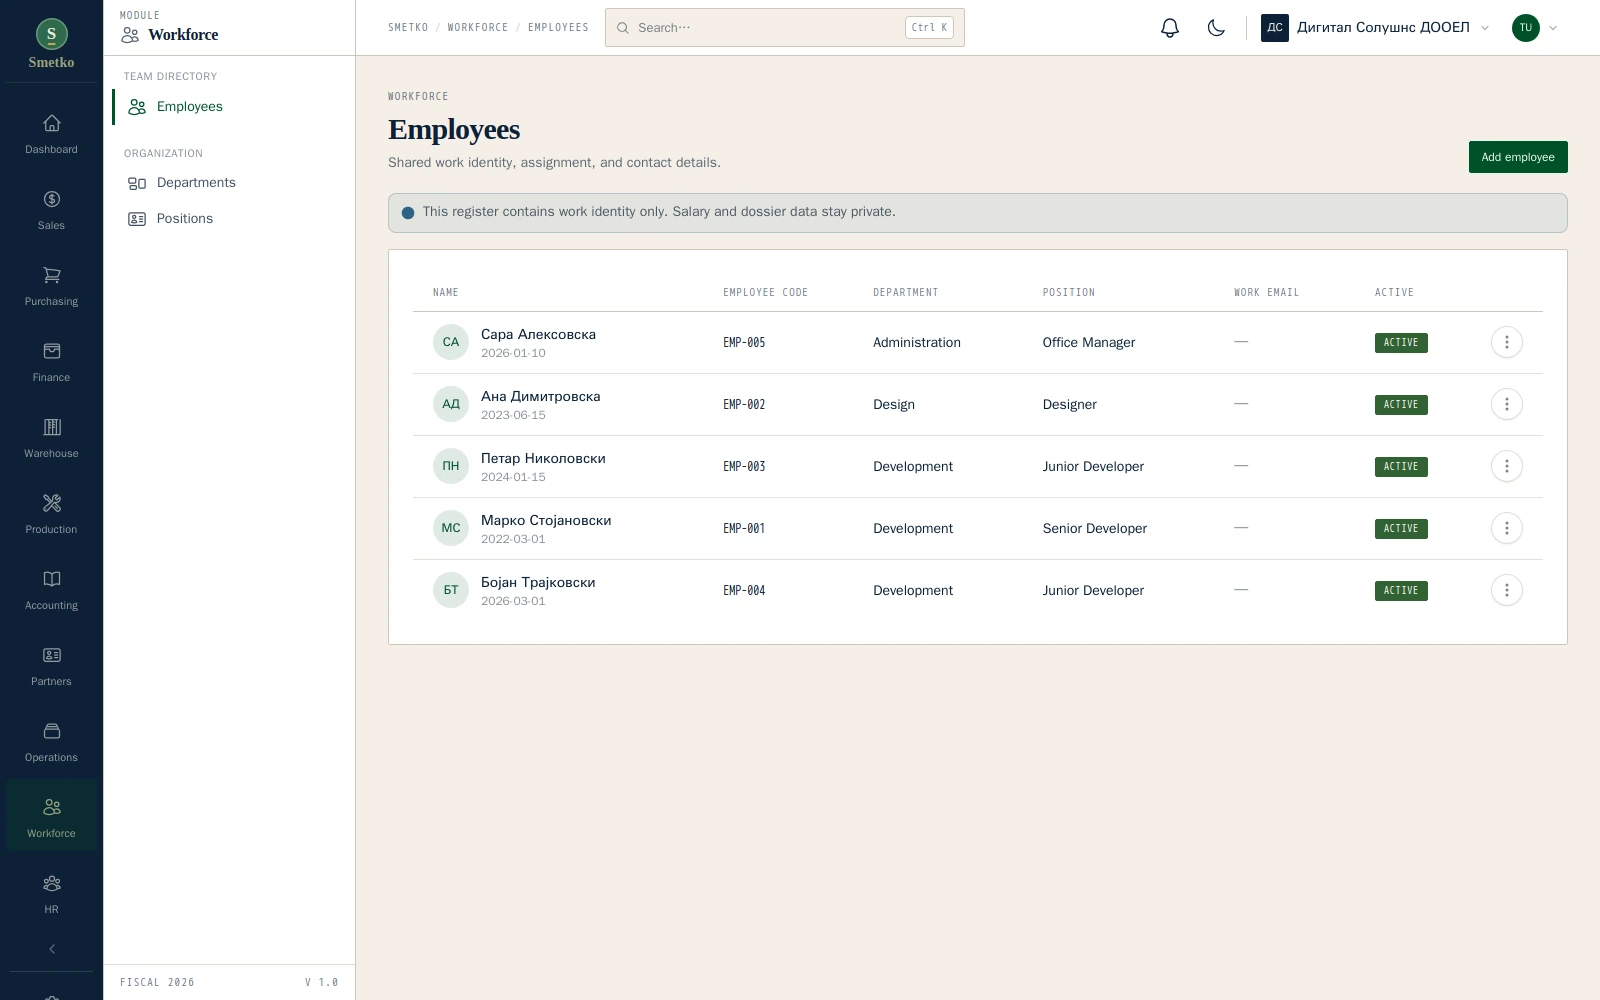Click Senior Developer position cell

pyautogui.click(x=1095, y=529)
